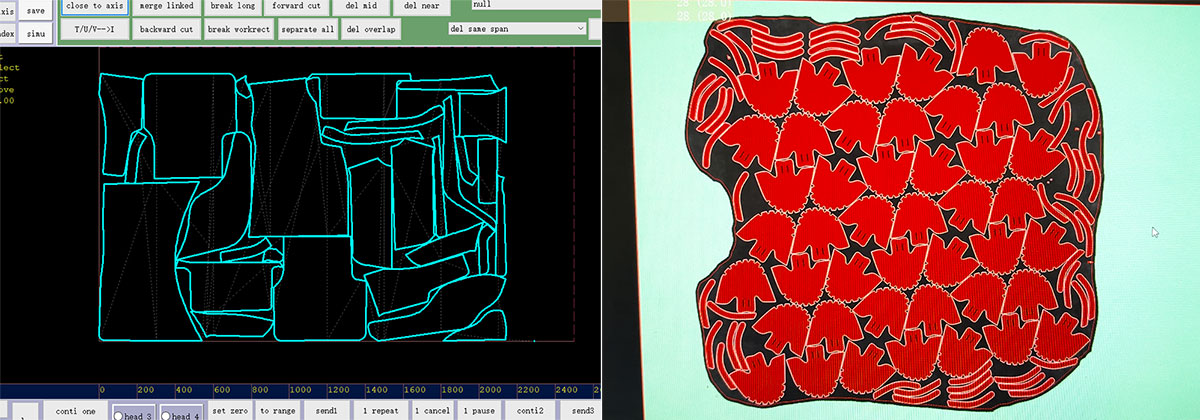The image size is (1200, 420).
Task: Click the 'set zero' button
Action: pyautogui.click(x=229, y=411)
